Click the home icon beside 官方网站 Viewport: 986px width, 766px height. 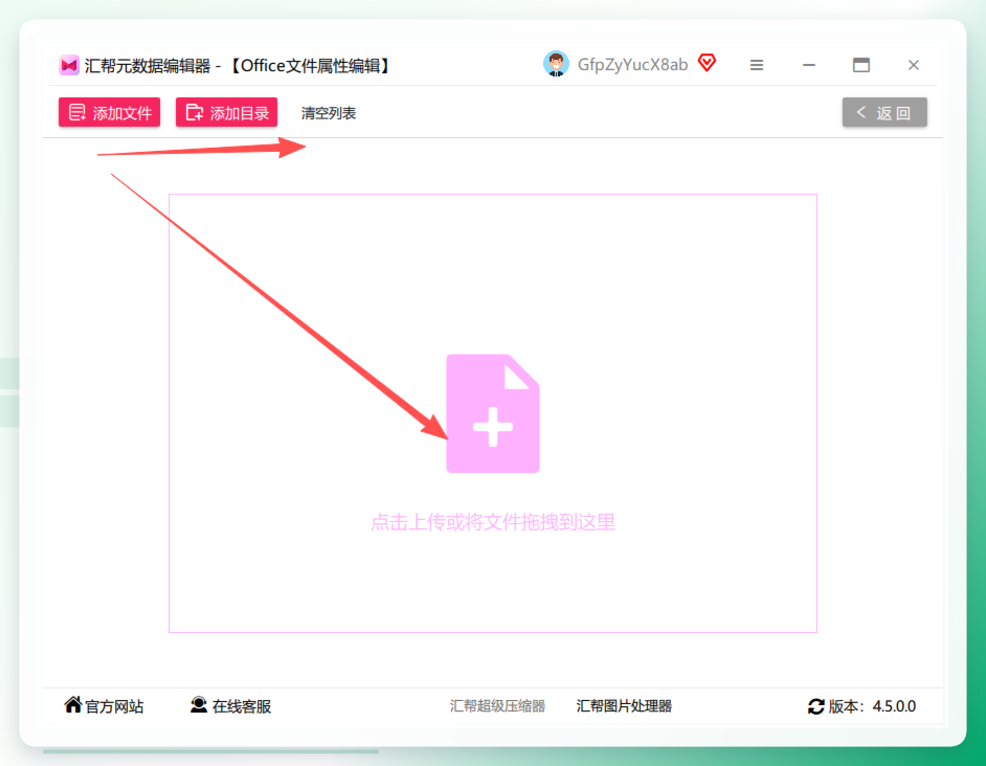point(73,705)
